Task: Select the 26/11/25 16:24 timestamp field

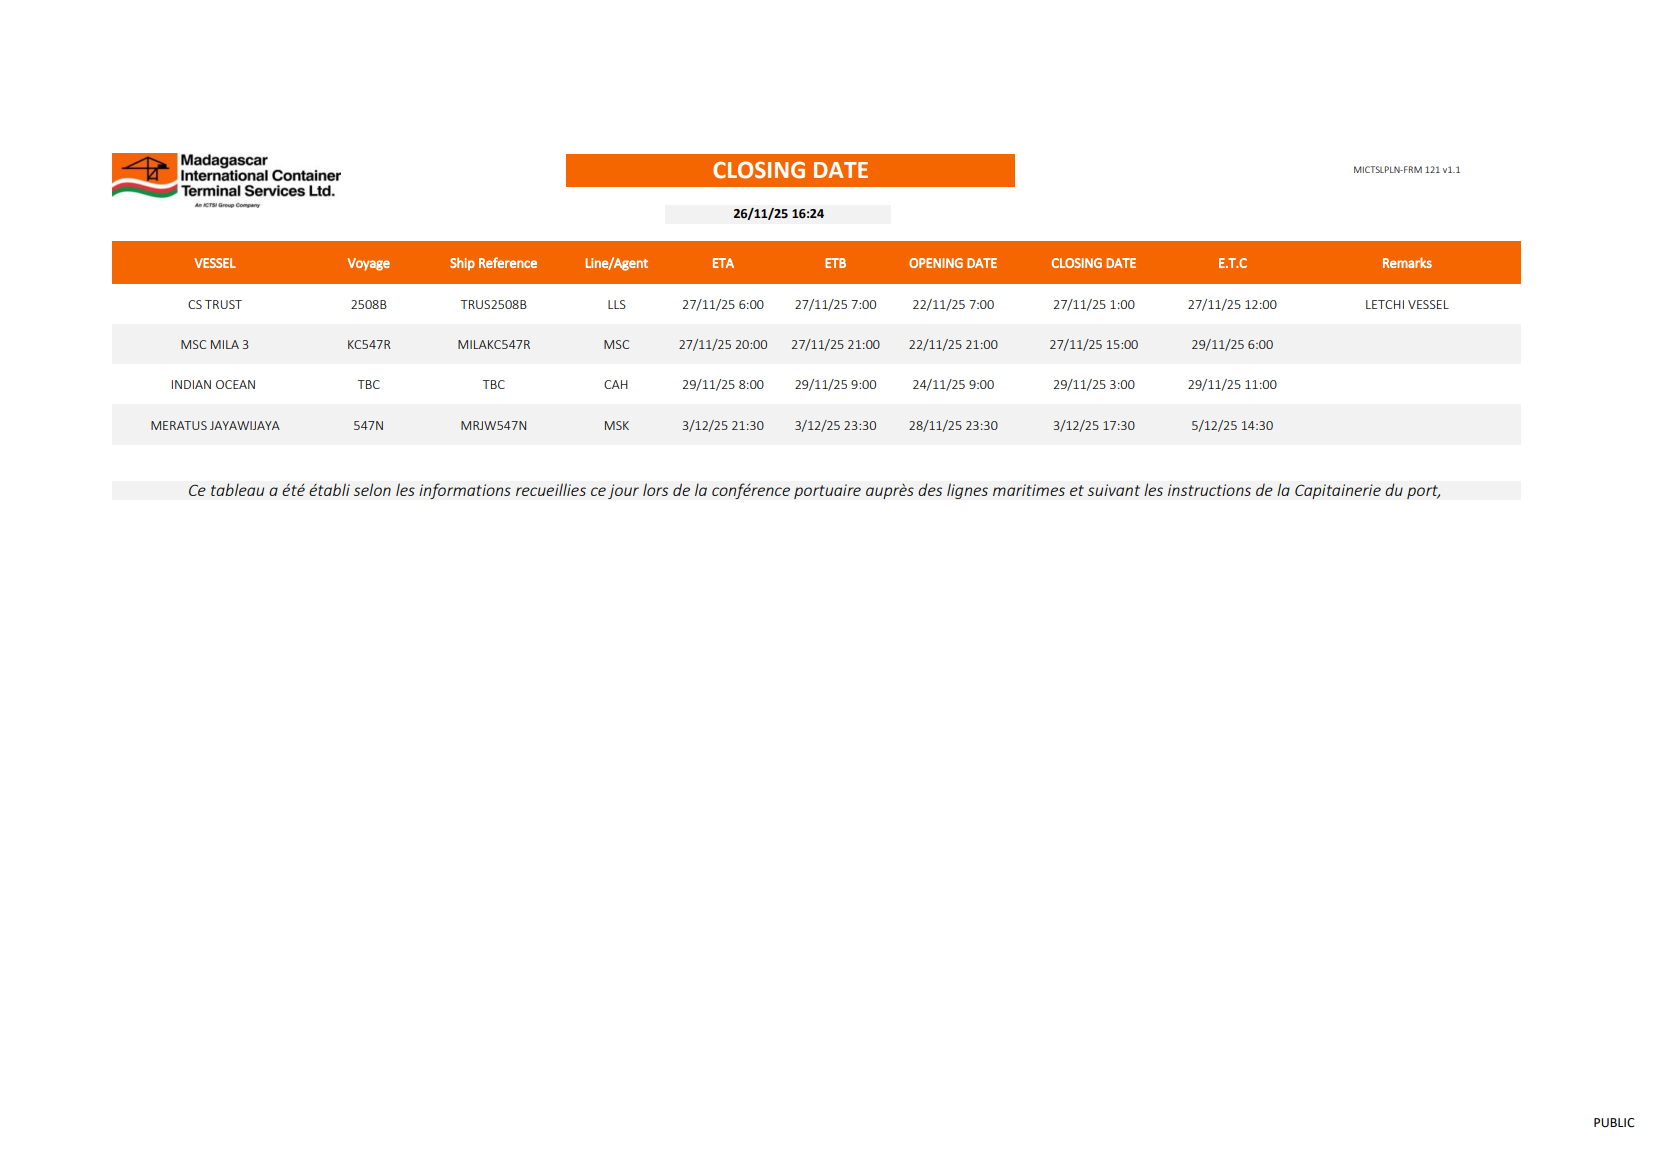Action: click(778, 214)
